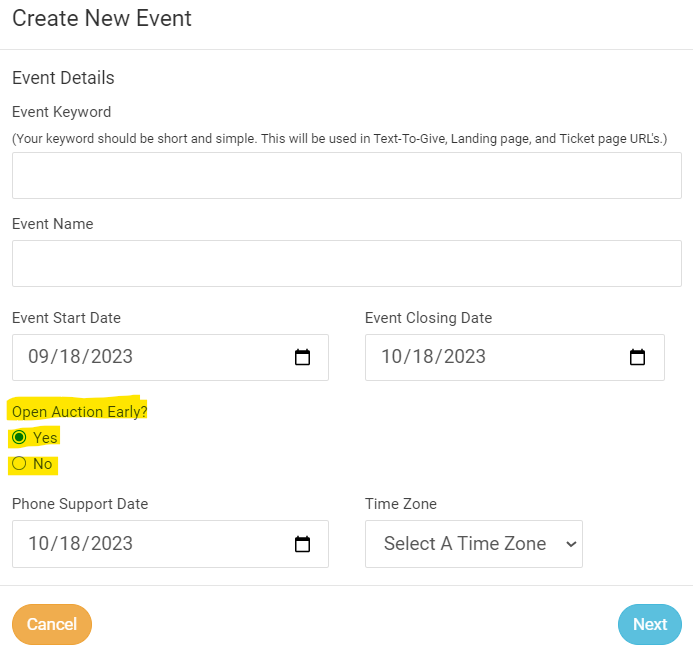This screenshot has width=693, height=655.
Task: Select No for Open Auction Early
Action: point(19,464)
